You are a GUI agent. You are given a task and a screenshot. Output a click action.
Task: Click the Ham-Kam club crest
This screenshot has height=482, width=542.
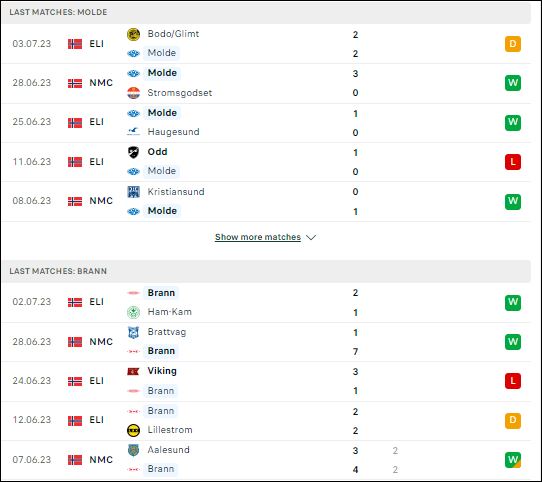click(133, 312)
